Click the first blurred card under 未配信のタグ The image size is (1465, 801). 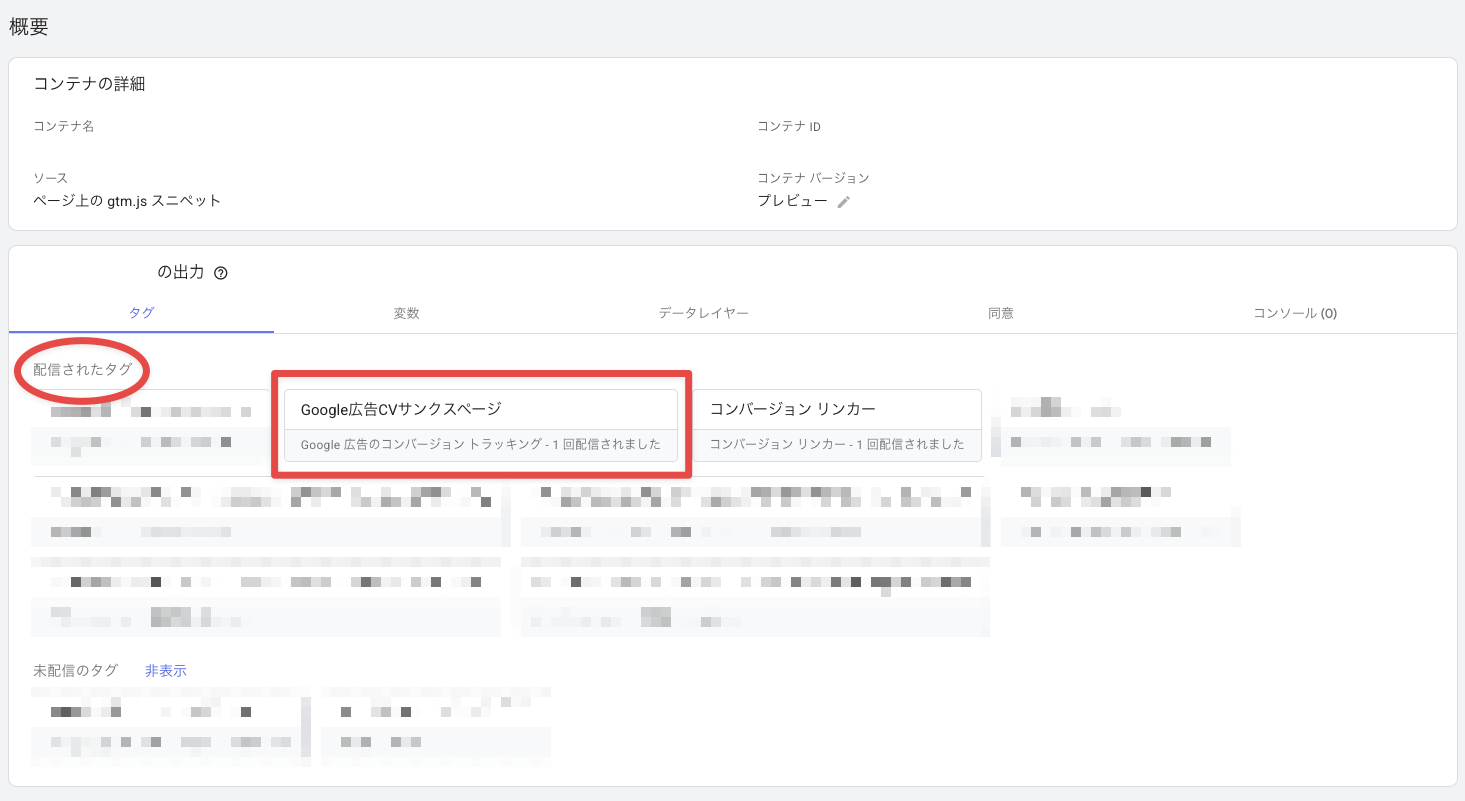[166, 727]
